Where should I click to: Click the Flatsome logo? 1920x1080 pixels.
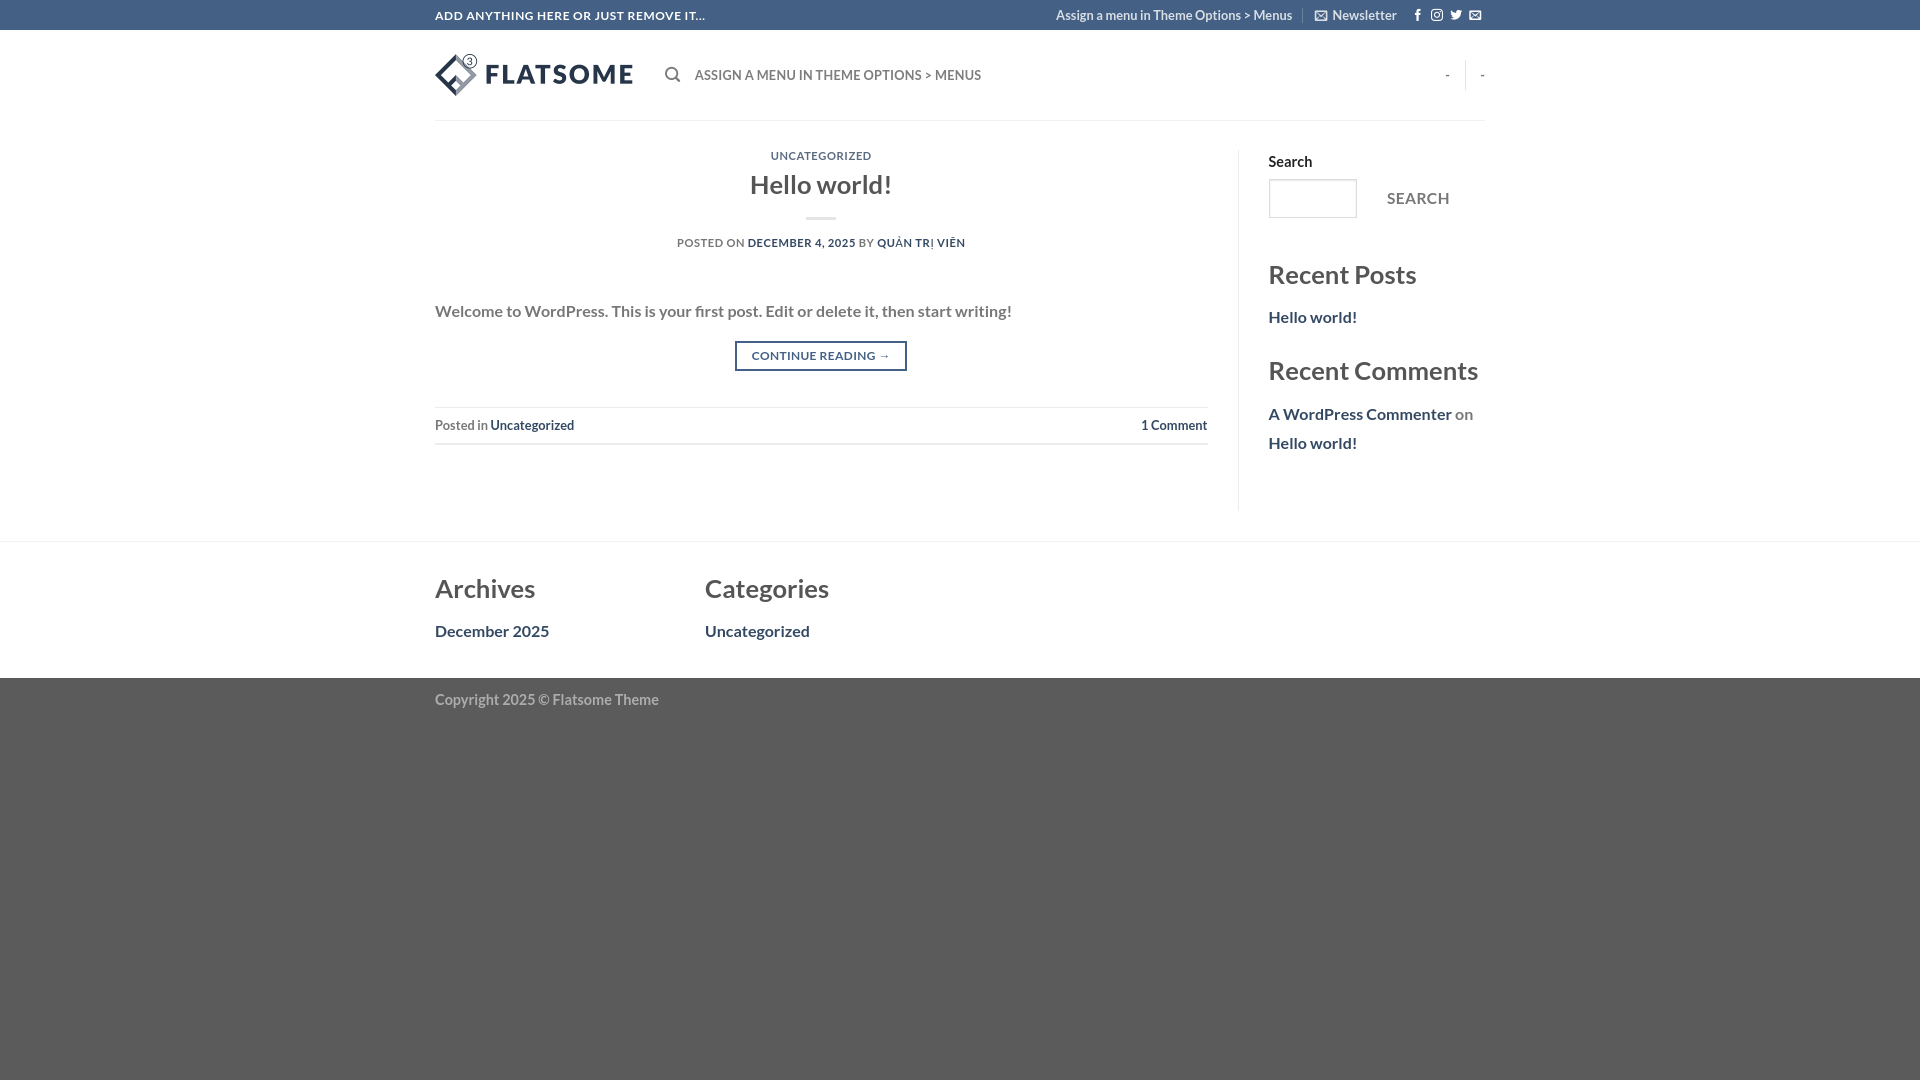534,75
